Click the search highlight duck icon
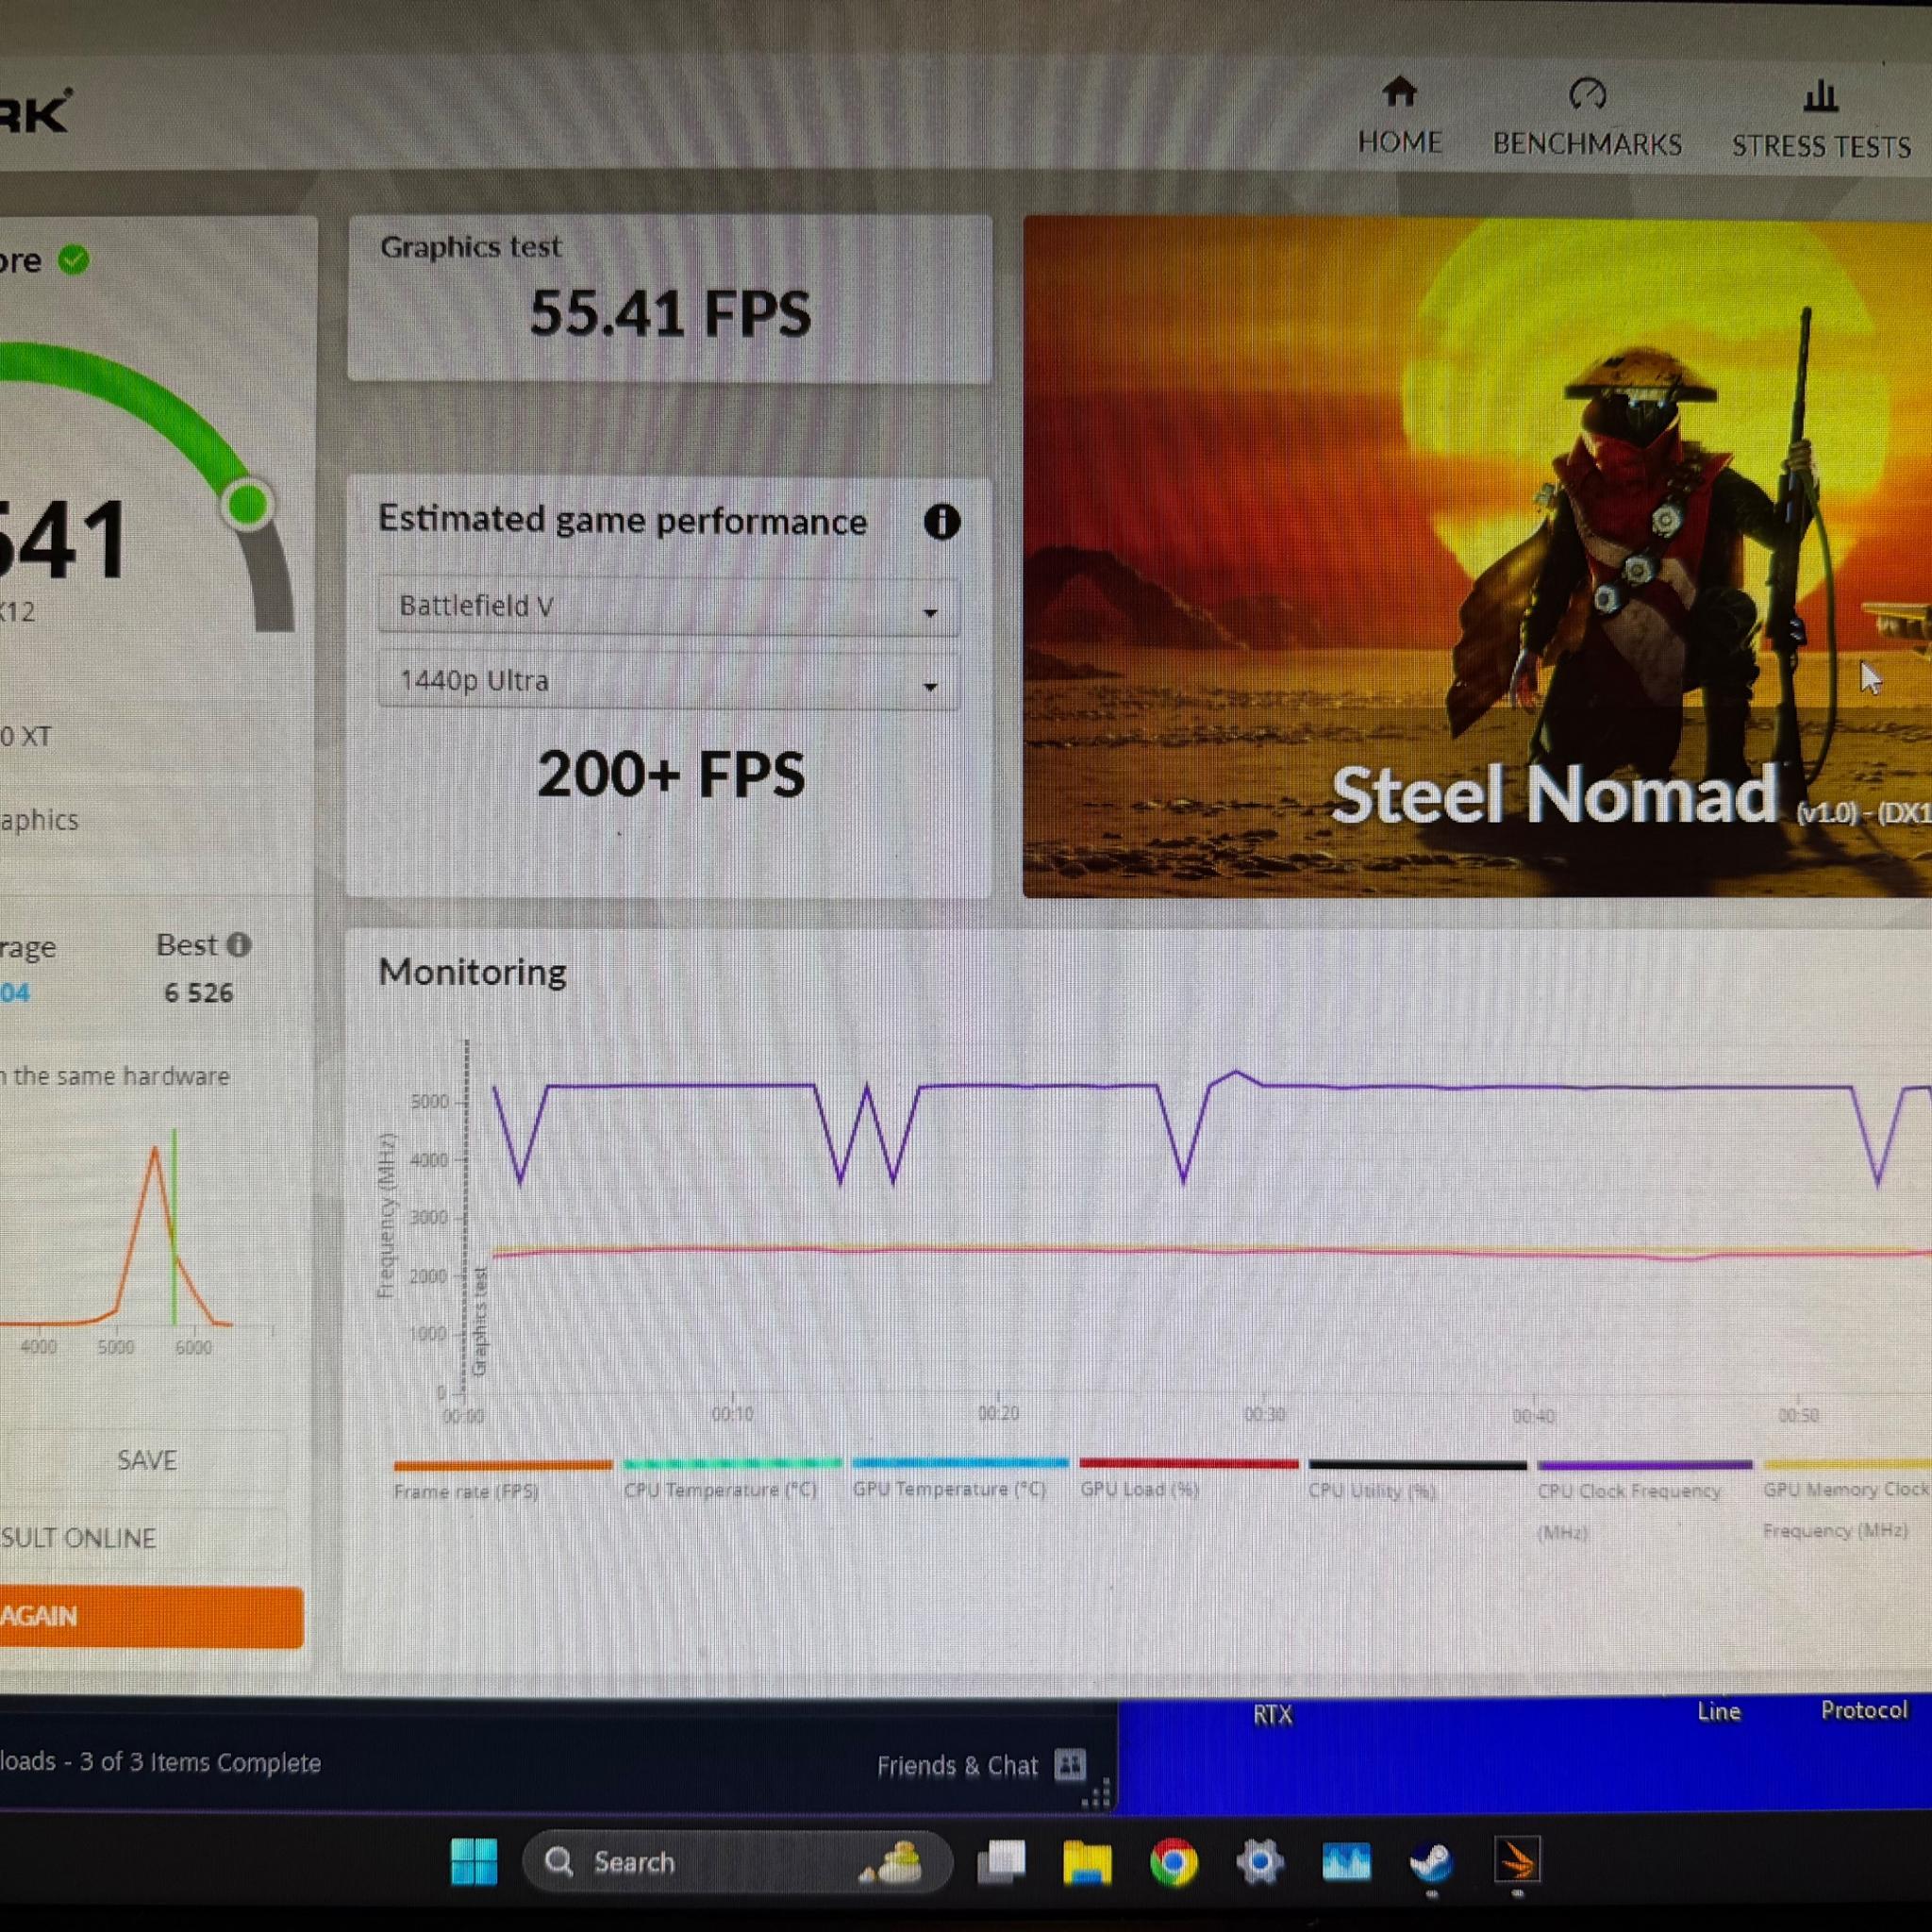Screen dimensions: 1932x1932 (892, 1863)
